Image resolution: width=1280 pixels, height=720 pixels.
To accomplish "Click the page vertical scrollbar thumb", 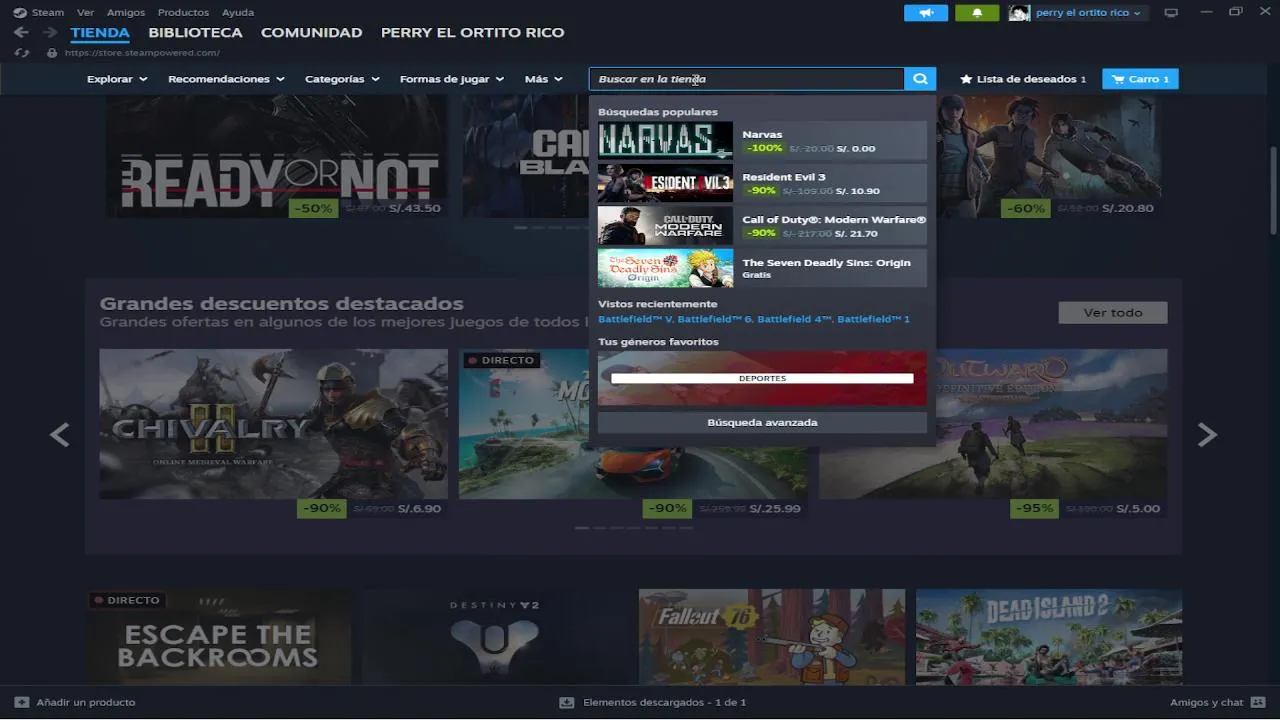I will (1273, 192).
